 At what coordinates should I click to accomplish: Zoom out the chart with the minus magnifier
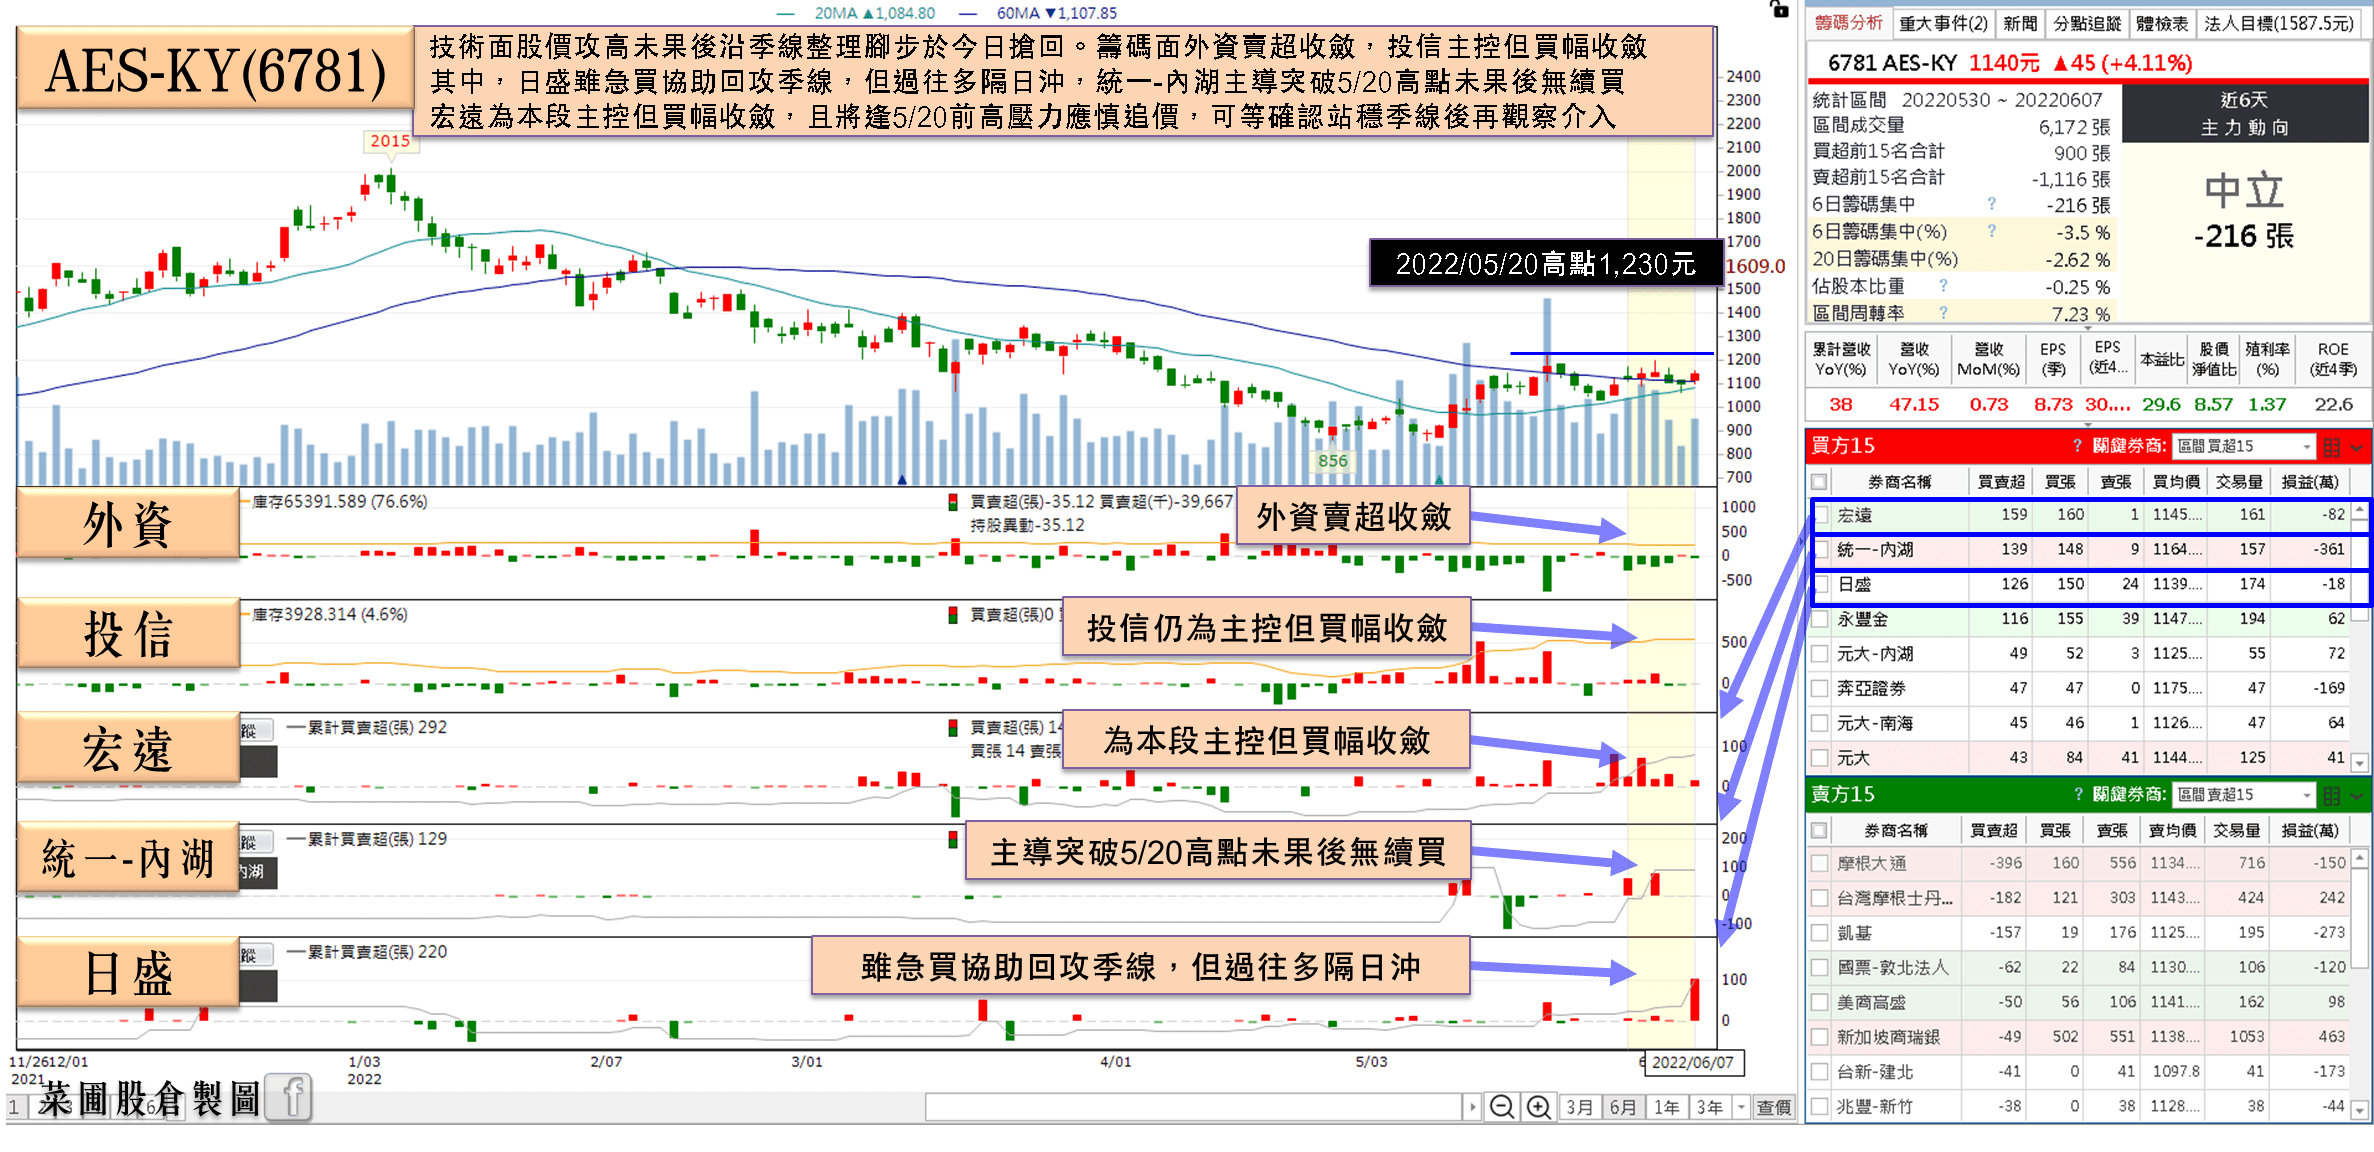[1501, 1107]
